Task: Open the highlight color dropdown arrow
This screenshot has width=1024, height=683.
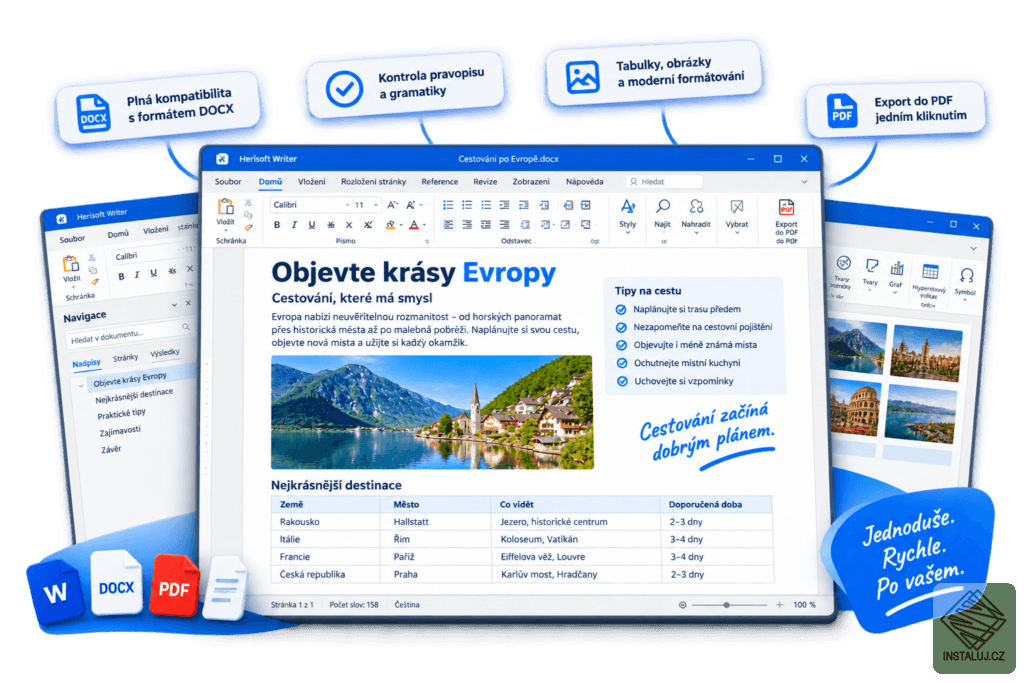Action: click(400, 225)
